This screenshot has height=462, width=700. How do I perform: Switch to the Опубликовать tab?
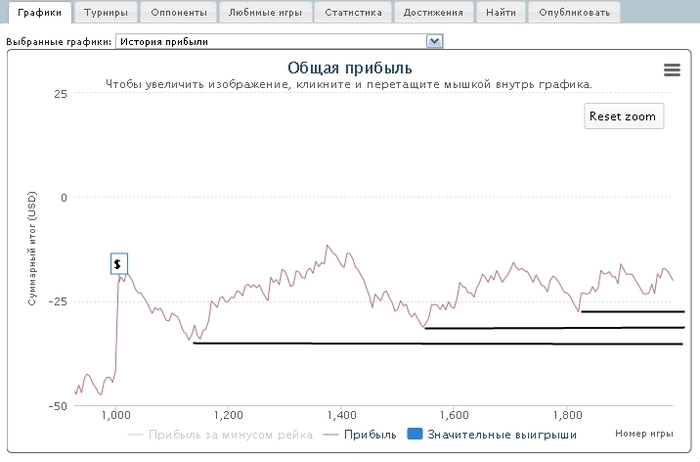coord(574,12)
